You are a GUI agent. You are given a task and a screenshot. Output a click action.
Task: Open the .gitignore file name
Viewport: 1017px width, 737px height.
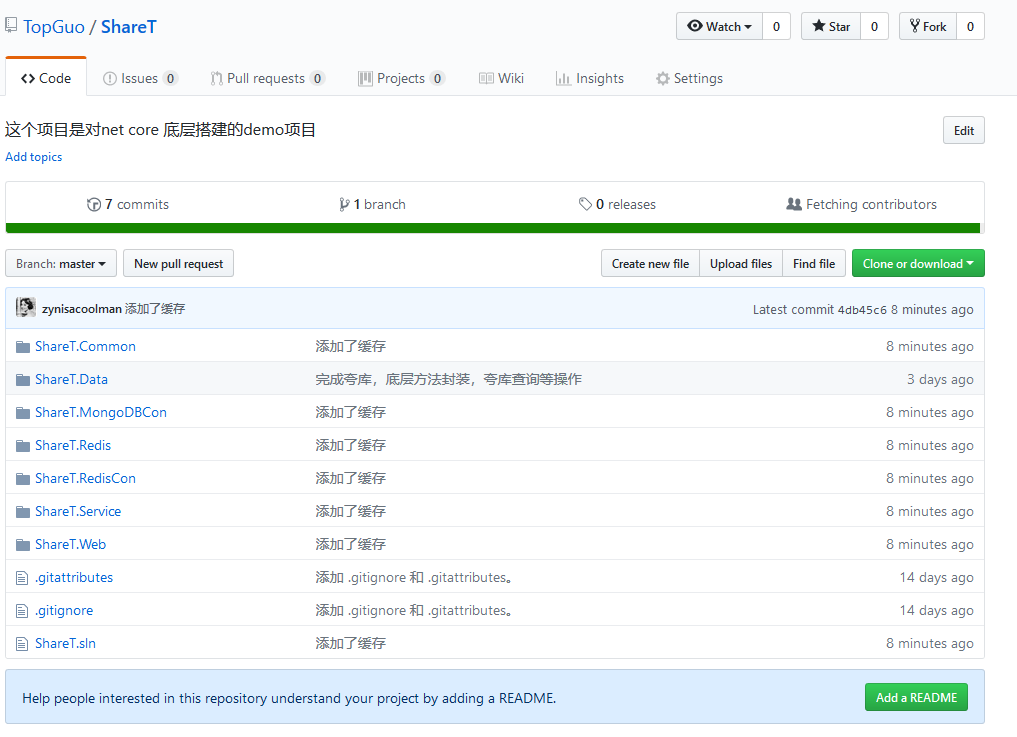tap(64, 611)
